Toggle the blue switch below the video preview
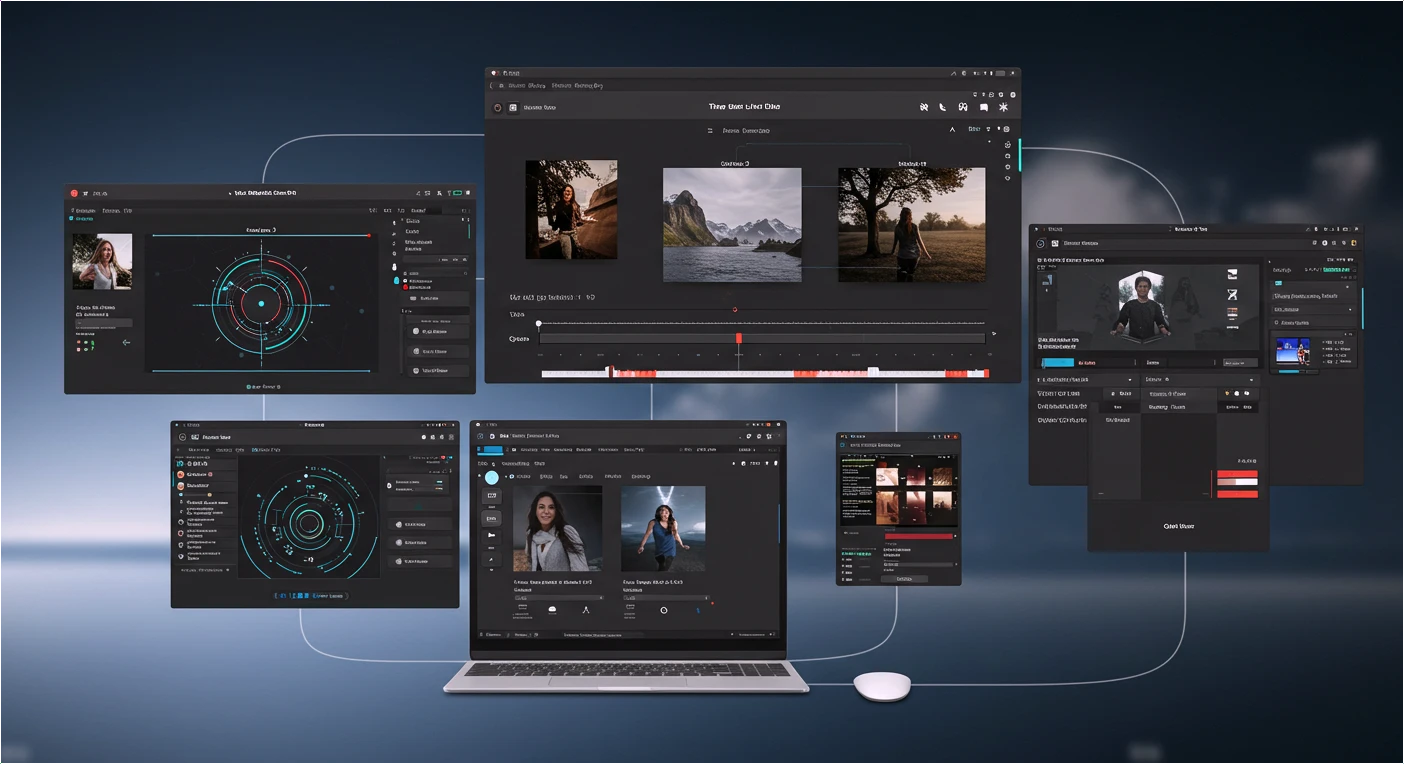This screenshot has height=764, width=1404. tap(1059, 363)
